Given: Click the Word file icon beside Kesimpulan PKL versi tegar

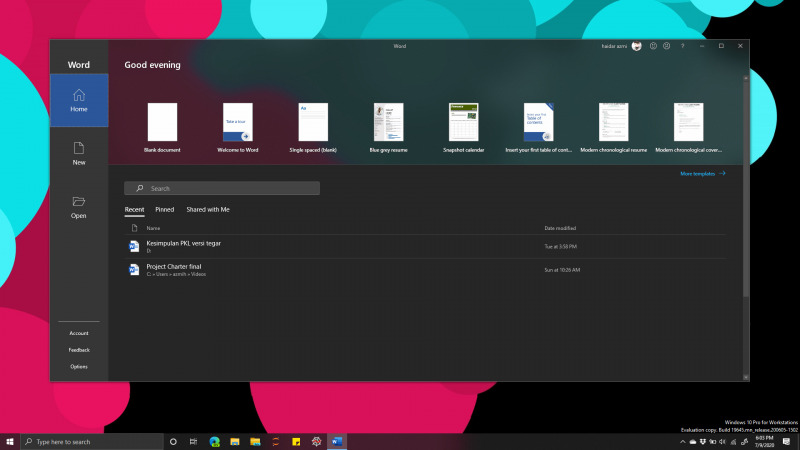Looking at the screenshot, I should 134,246.
